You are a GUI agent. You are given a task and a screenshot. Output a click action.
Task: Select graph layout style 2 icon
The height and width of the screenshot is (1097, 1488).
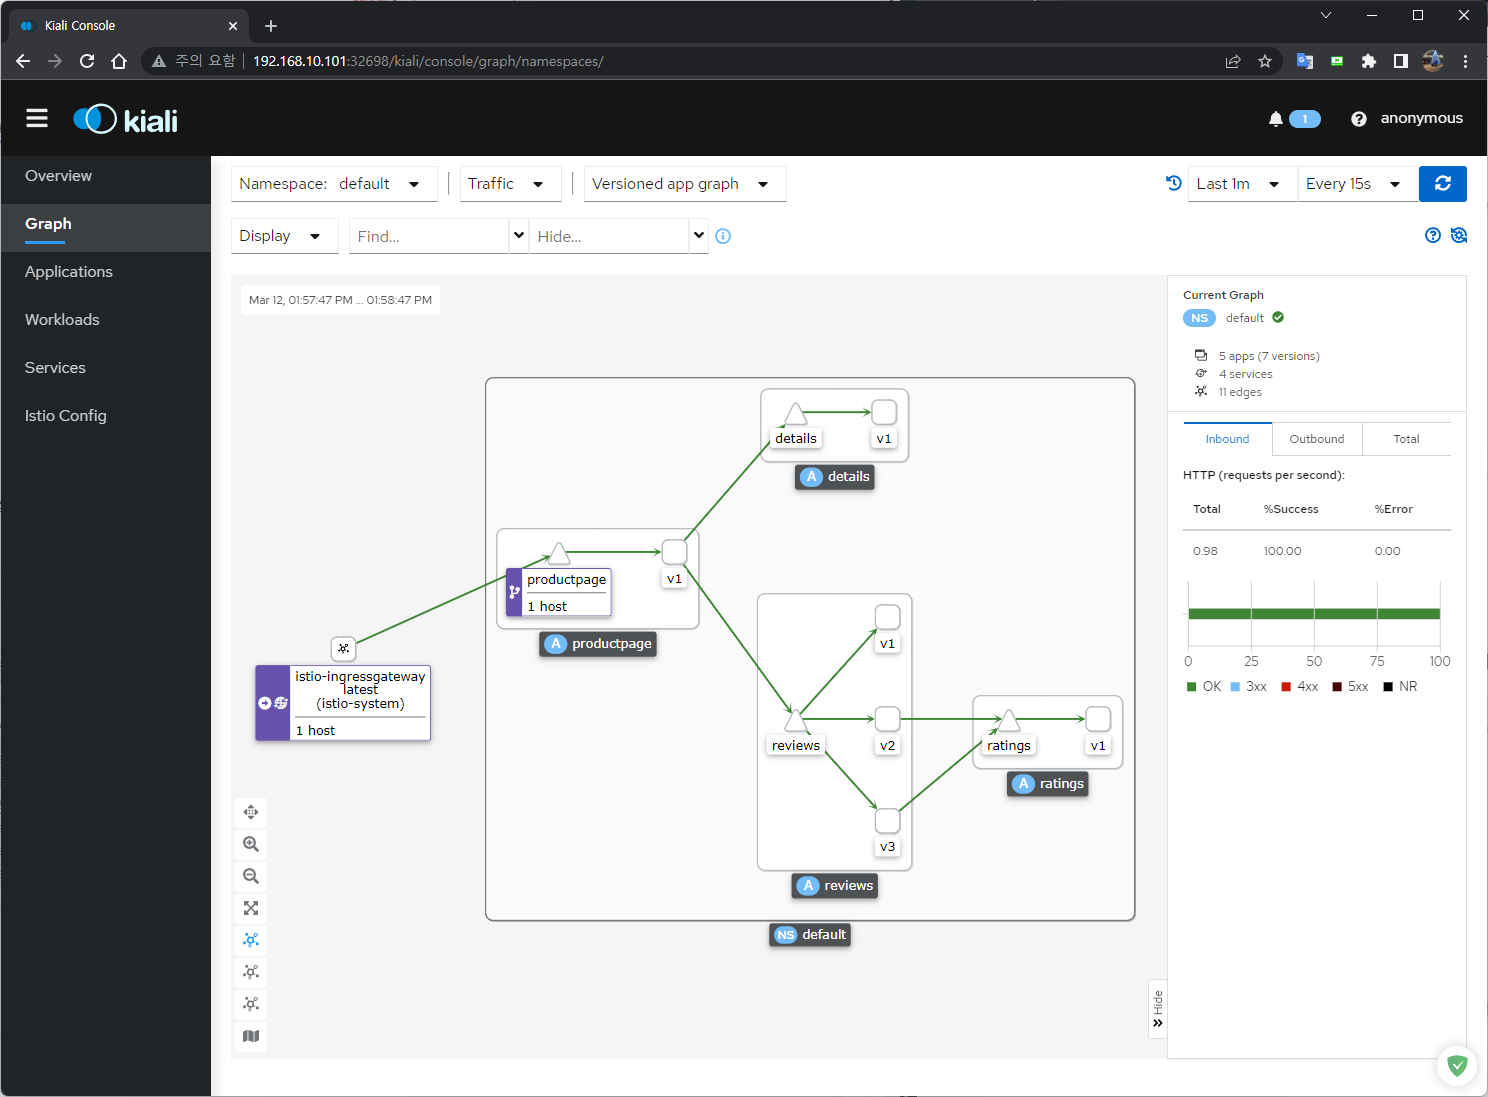click(x=251, y=972)
